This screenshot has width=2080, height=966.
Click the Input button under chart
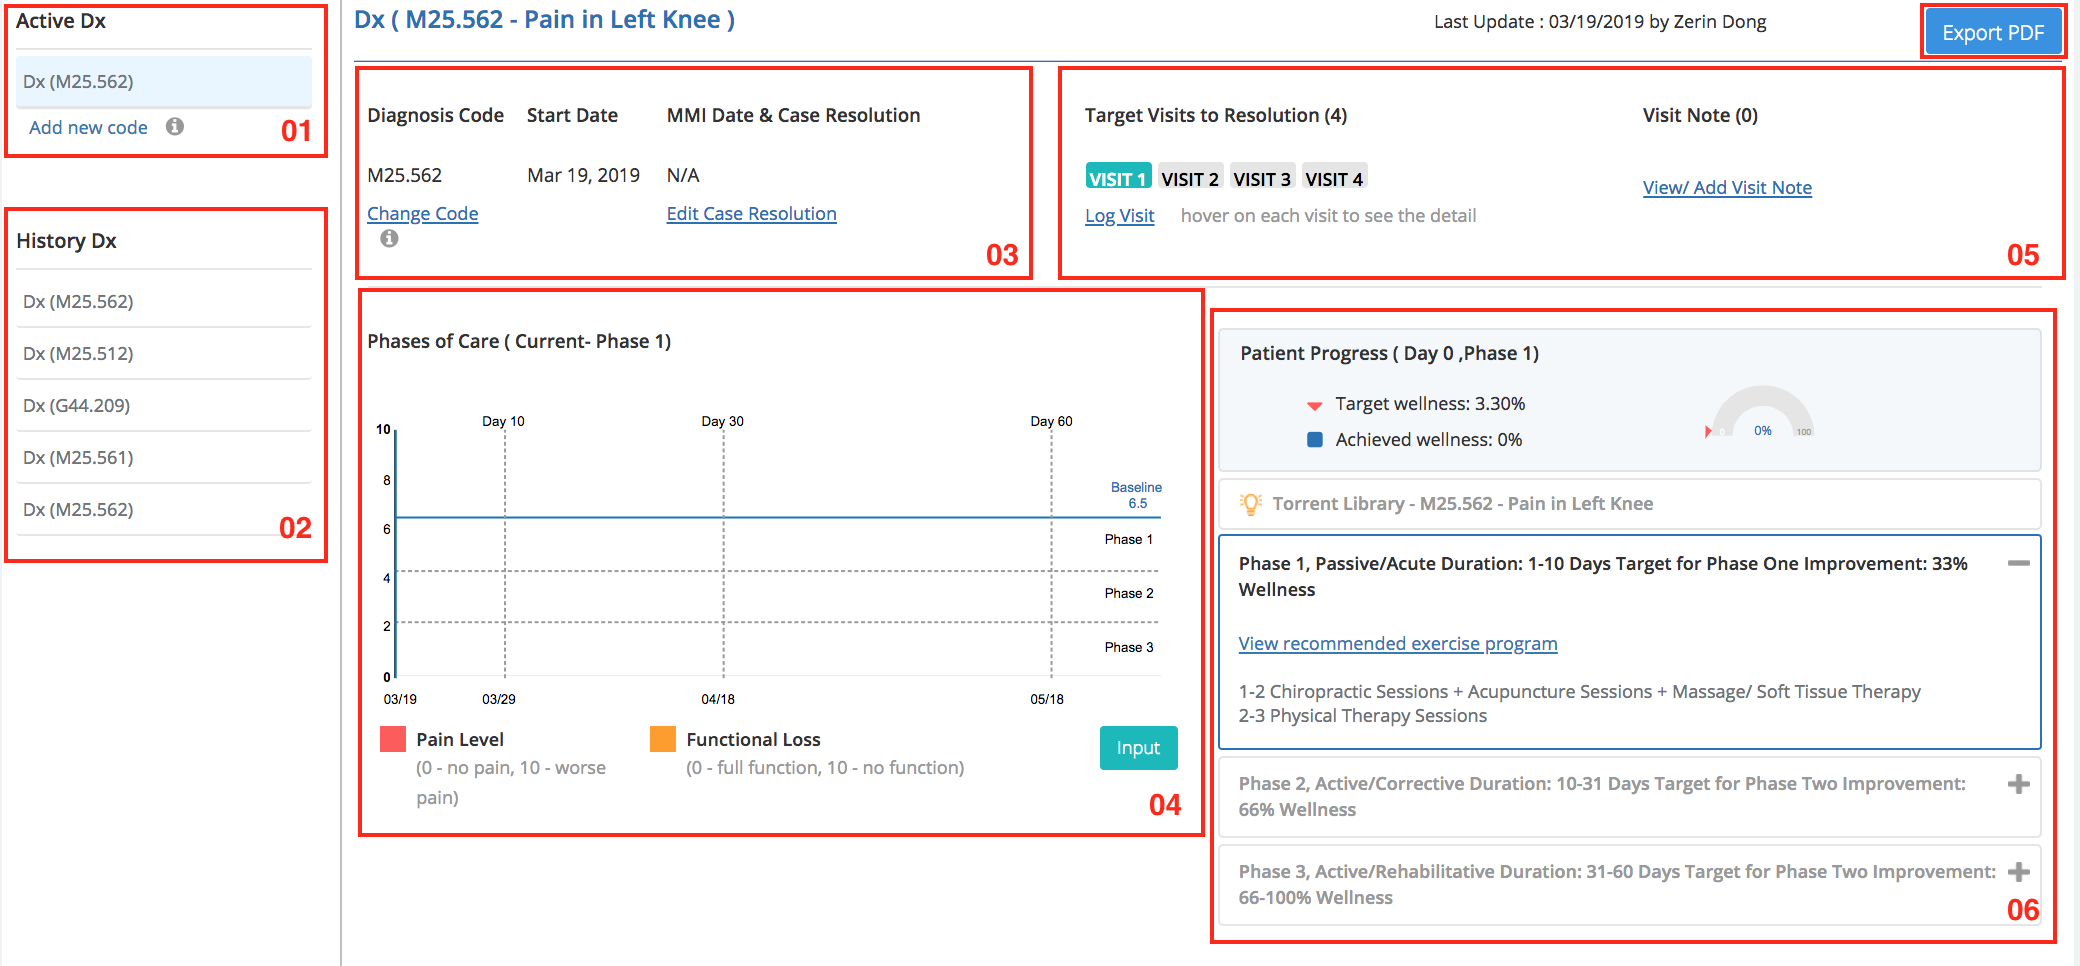(1138, 748)
